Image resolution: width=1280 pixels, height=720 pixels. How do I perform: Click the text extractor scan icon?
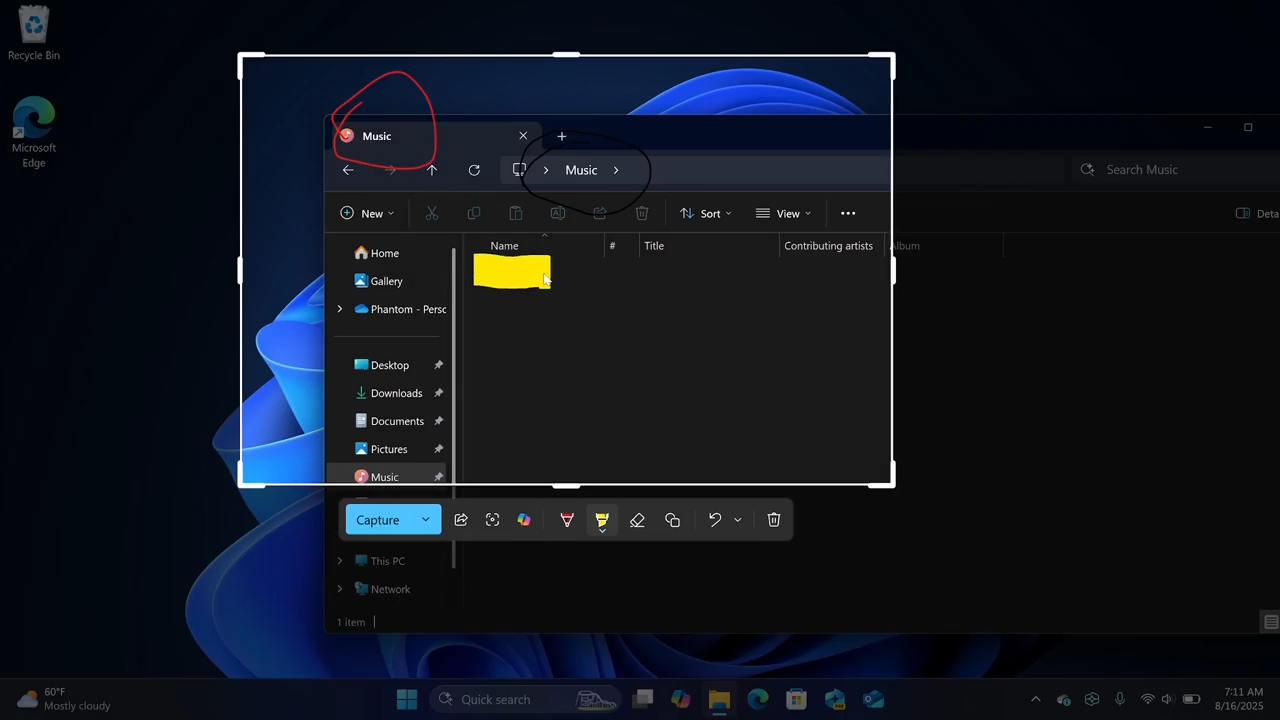coord(492,520)
